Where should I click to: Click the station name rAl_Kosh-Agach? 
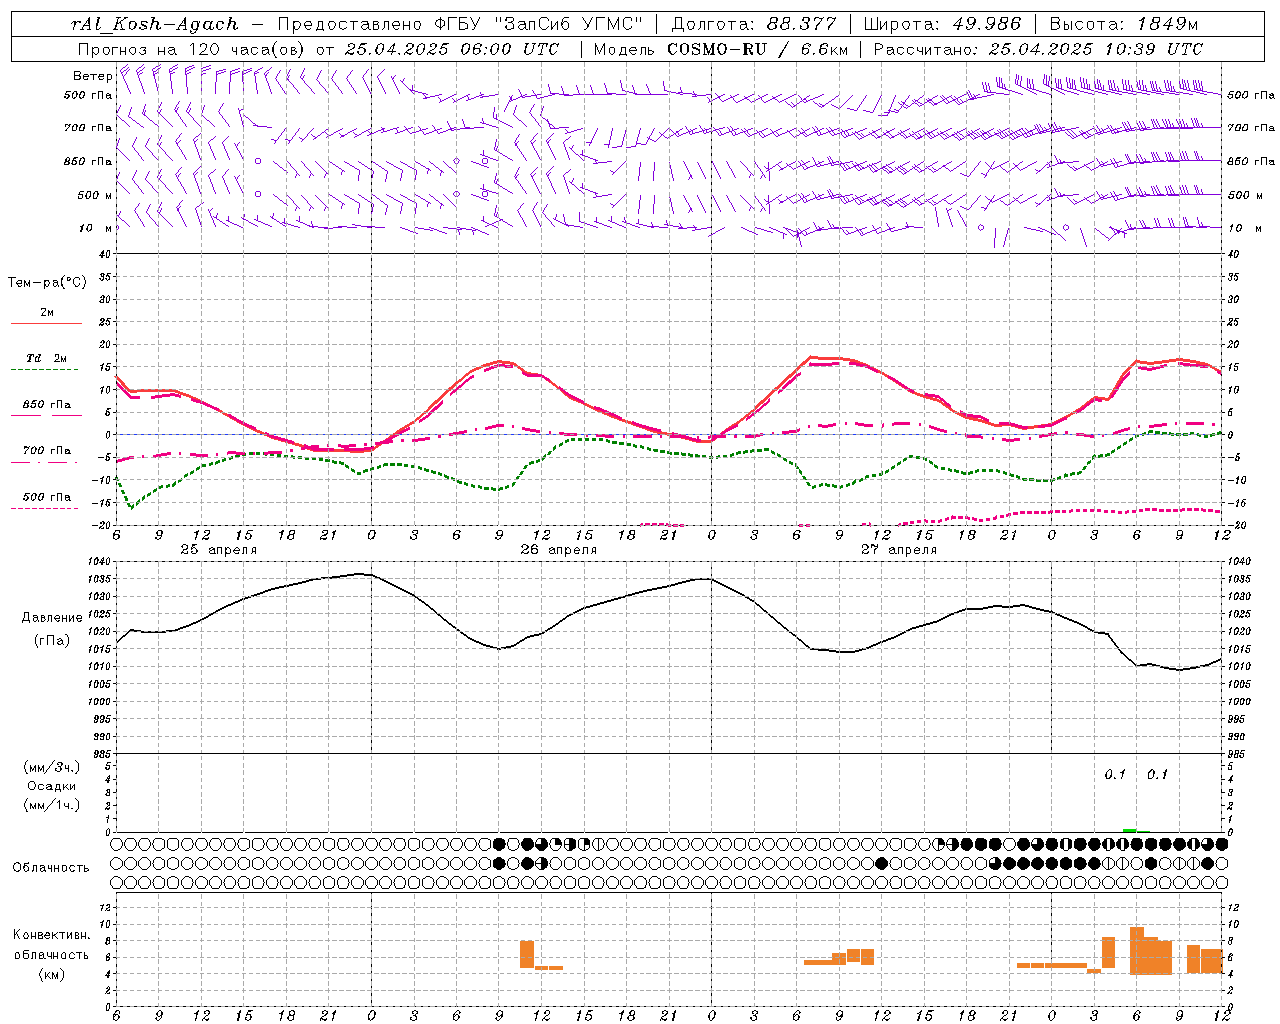[x=155, y=24]
